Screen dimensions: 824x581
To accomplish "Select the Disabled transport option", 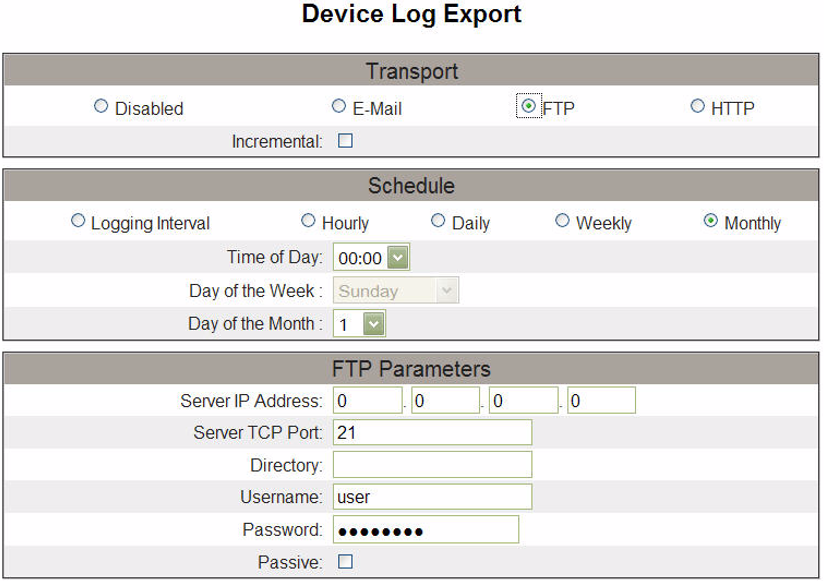I will point(101,106).
